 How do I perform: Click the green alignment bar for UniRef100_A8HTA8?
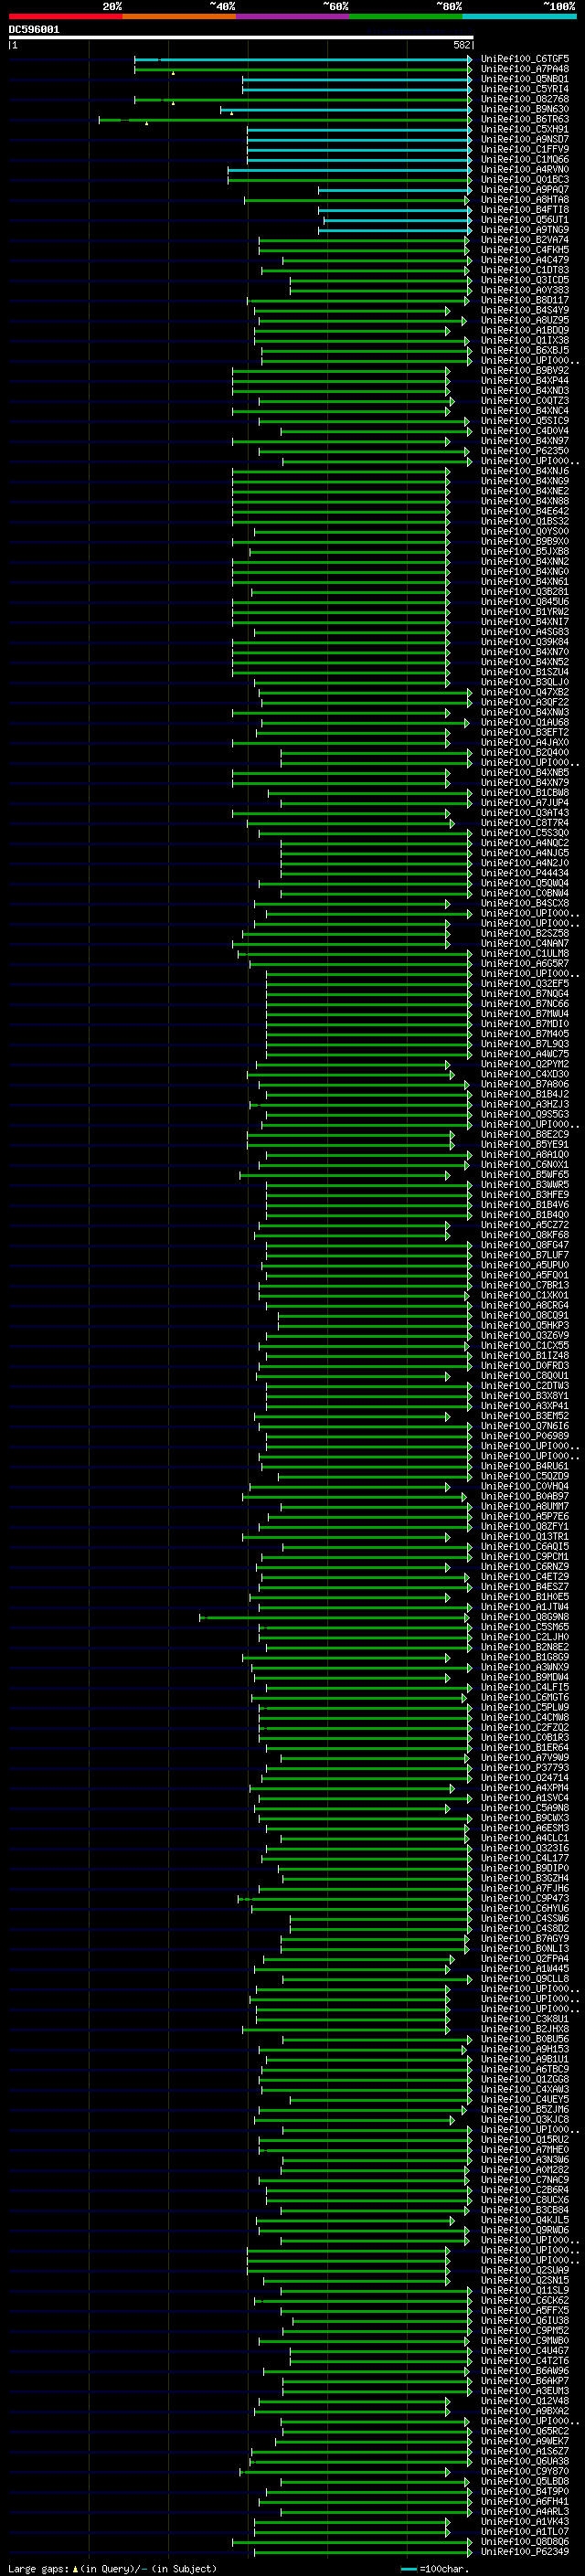[x=358, y=200]
